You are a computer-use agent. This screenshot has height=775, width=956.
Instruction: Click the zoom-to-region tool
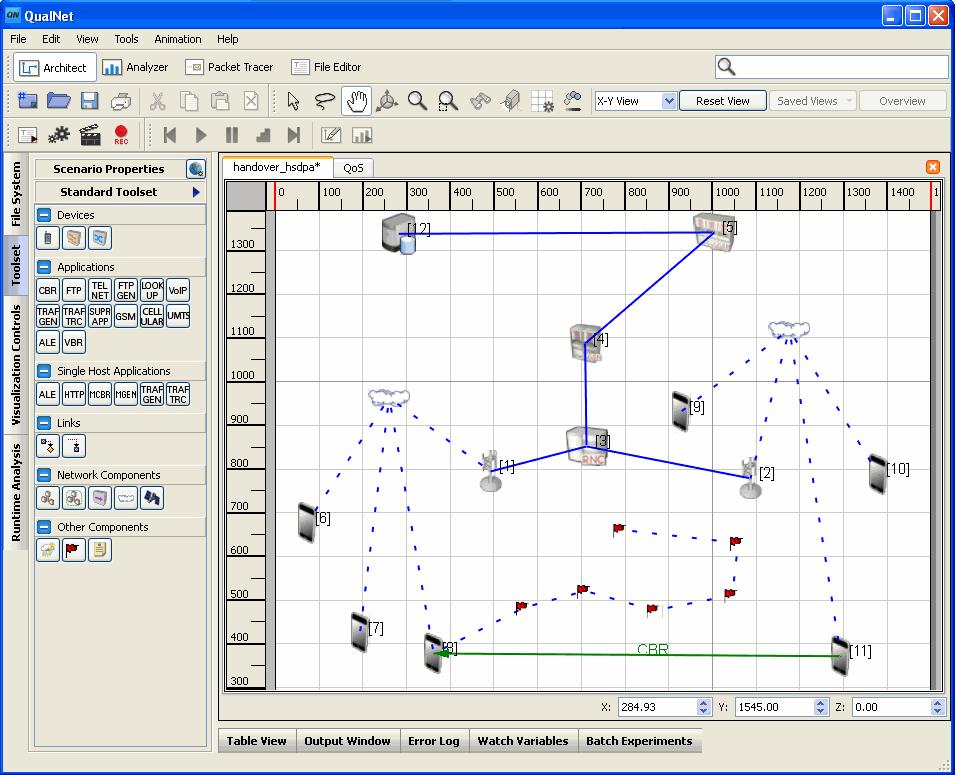448,101
